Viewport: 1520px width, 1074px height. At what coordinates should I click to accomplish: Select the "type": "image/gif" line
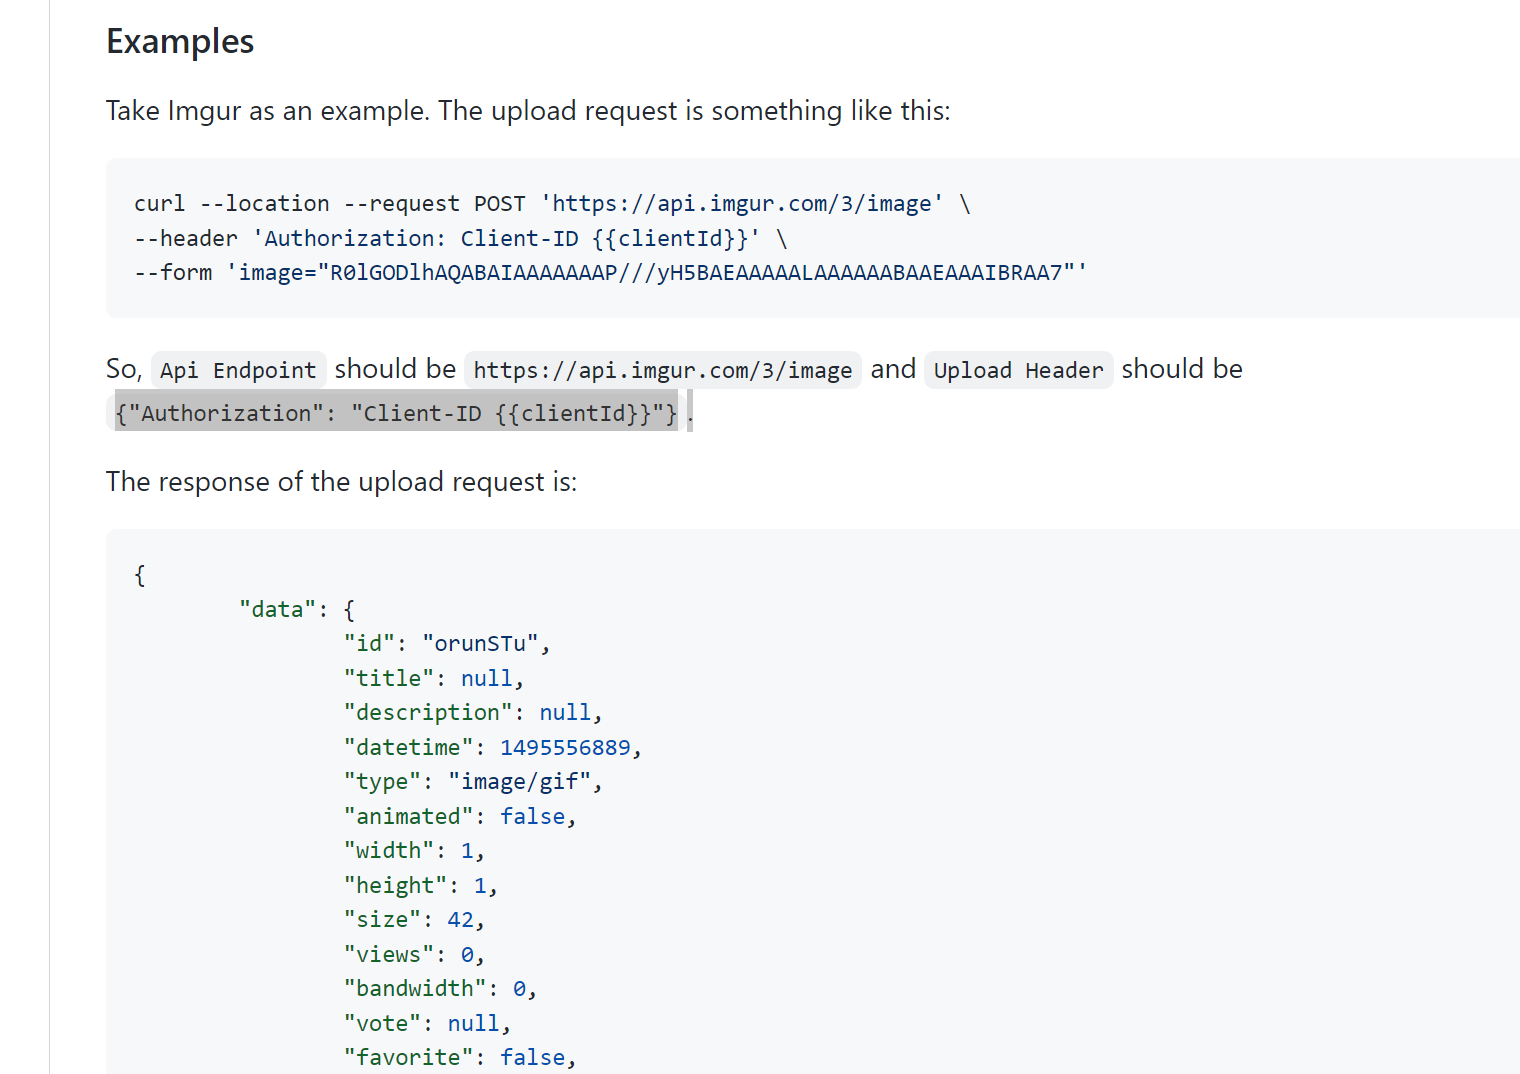pyautogui.click(x=470, y=780)
